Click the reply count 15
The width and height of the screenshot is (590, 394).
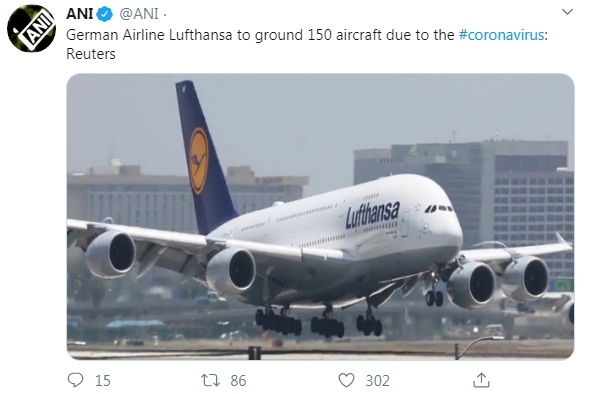103,381
